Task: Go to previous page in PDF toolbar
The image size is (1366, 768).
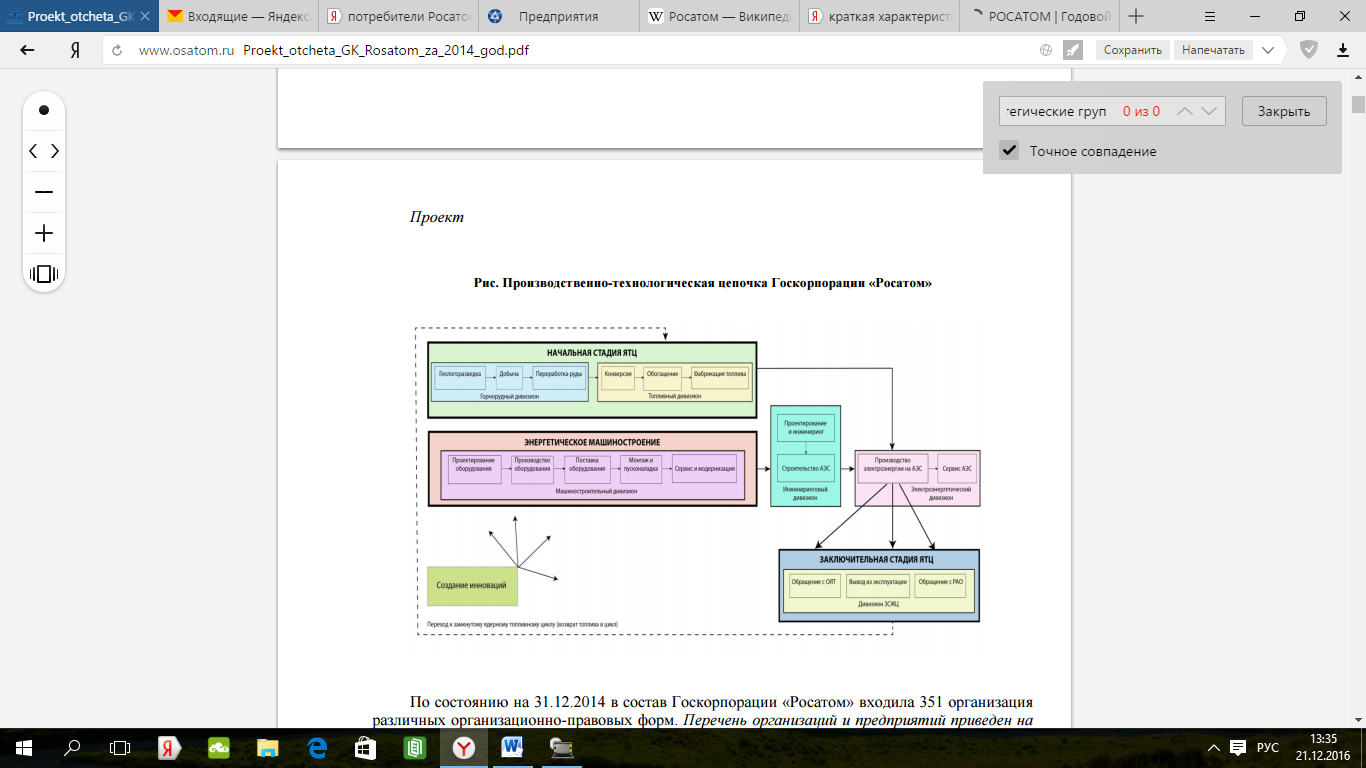Action: pos(33,151)
